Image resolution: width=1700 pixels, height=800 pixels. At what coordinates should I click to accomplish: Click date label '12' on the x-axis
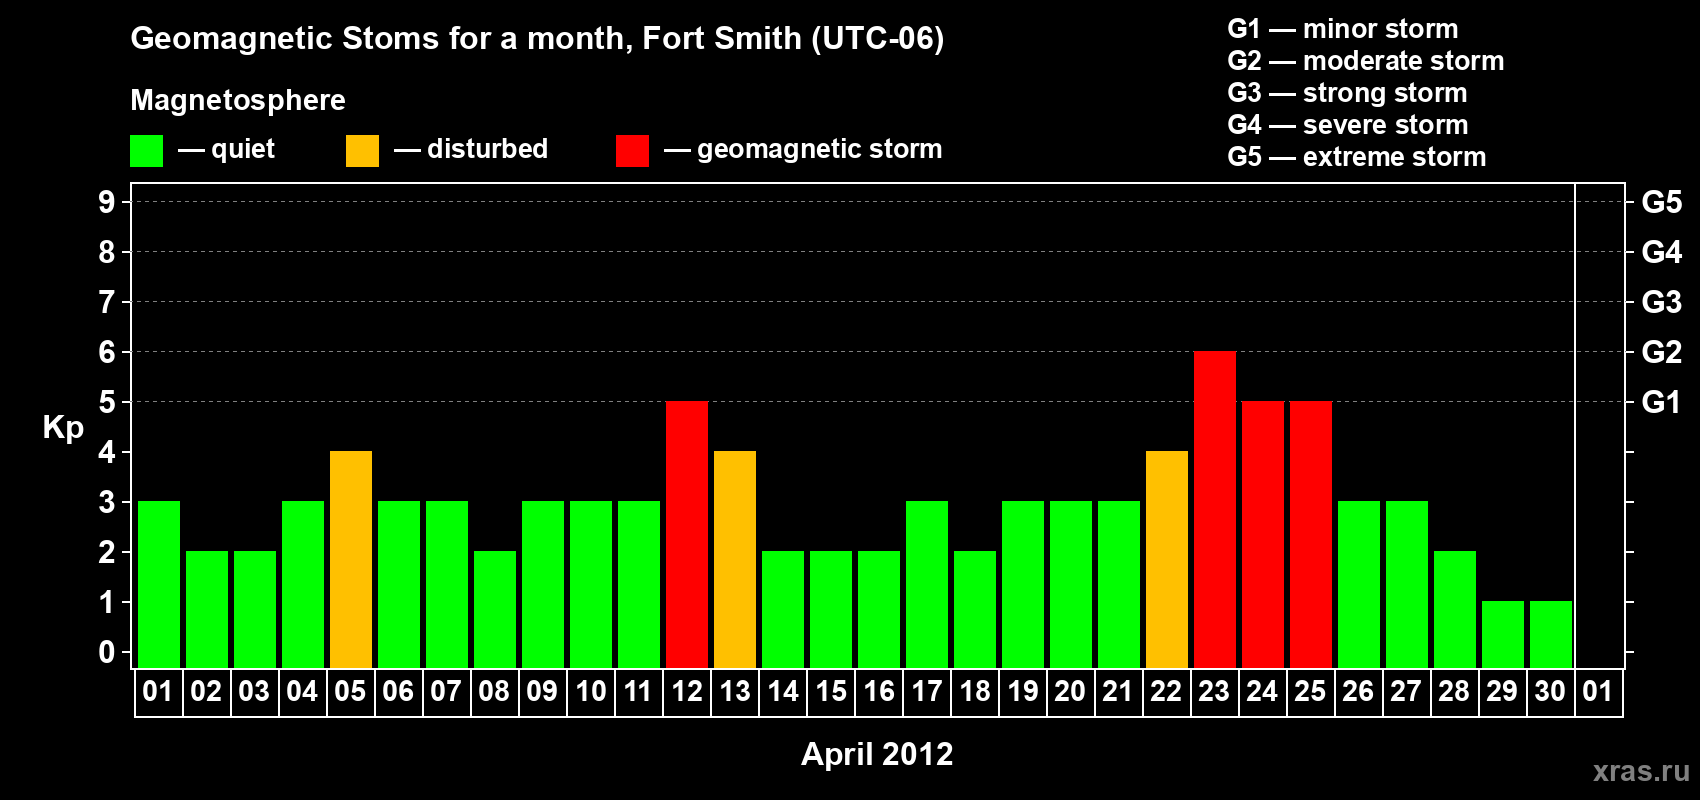pyautogui.click(x=687, y=692)
